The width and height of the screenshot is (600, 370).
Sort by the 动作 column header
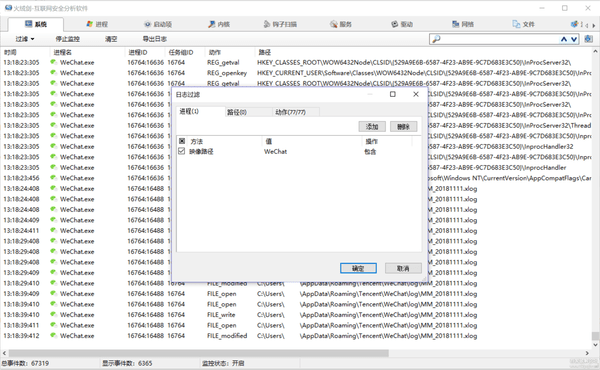[214, 52]
